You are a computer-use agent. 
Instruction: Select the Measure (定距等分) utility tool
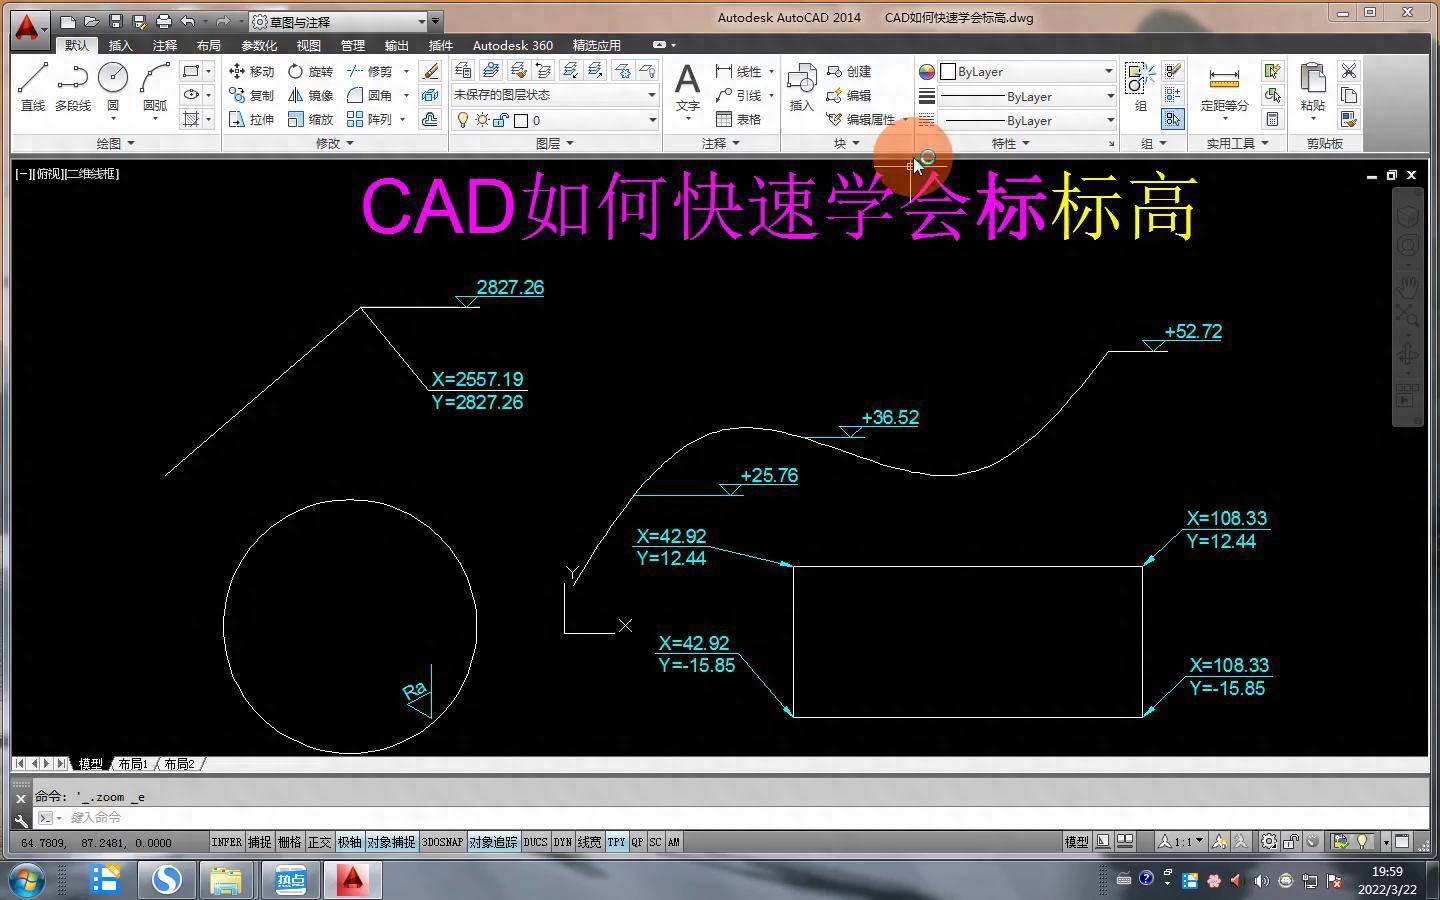tap(1224, 86)
